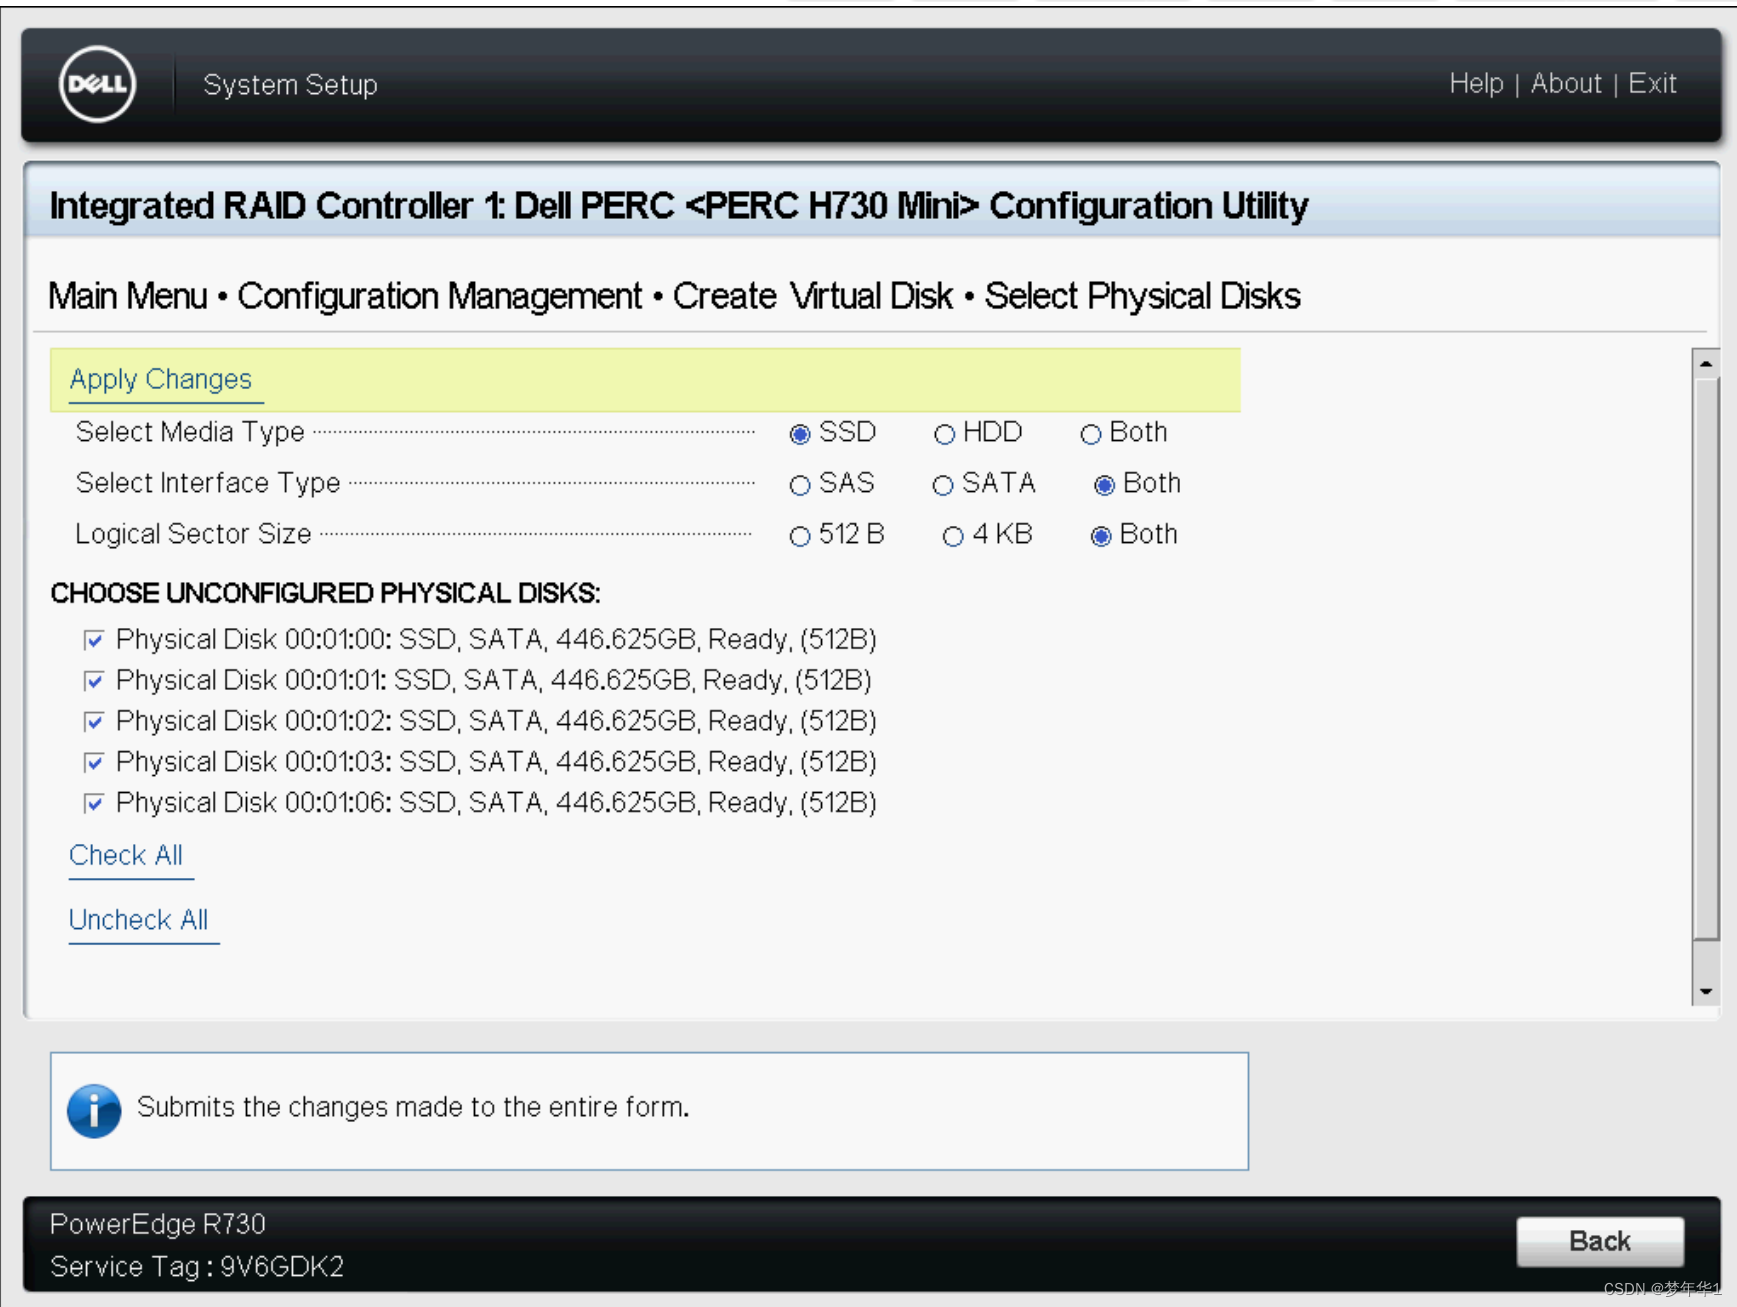Select HDD media type radio button
The height and width of the screenshot is (1307, 1737).
pyautogui.click(x=944, y=434)
